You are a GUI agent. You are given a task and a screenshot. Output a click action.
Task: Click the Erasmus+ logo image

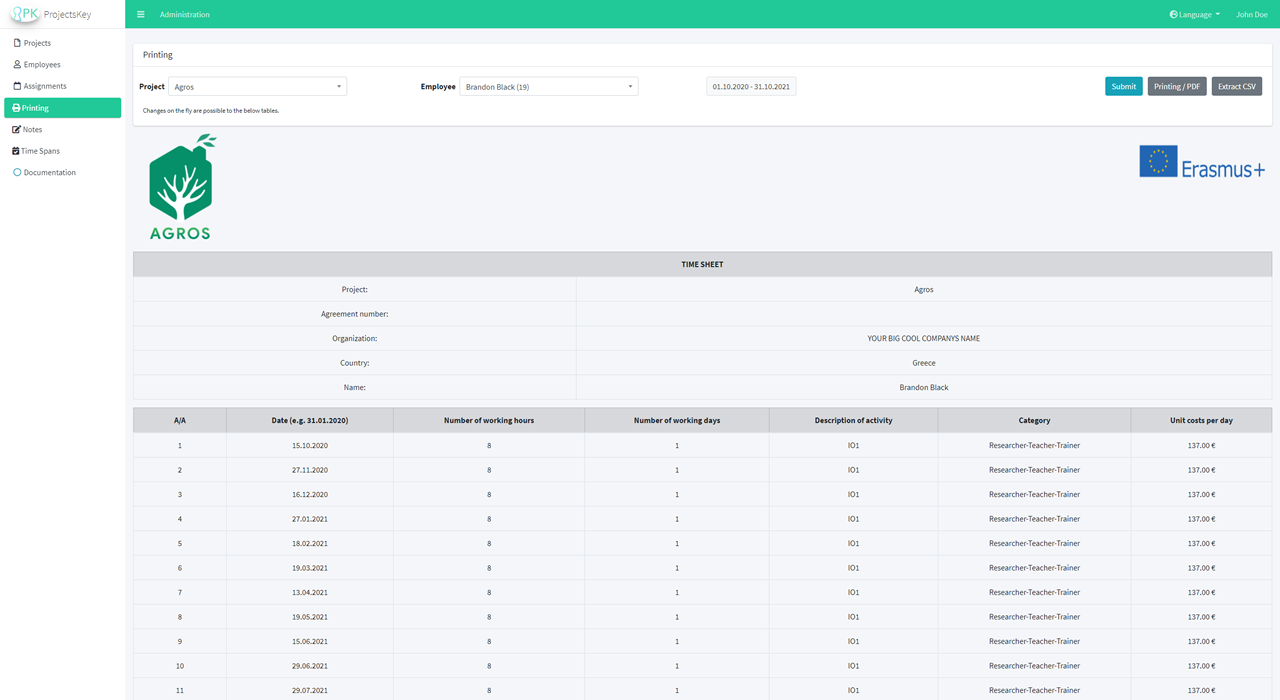click(1201, 162)
